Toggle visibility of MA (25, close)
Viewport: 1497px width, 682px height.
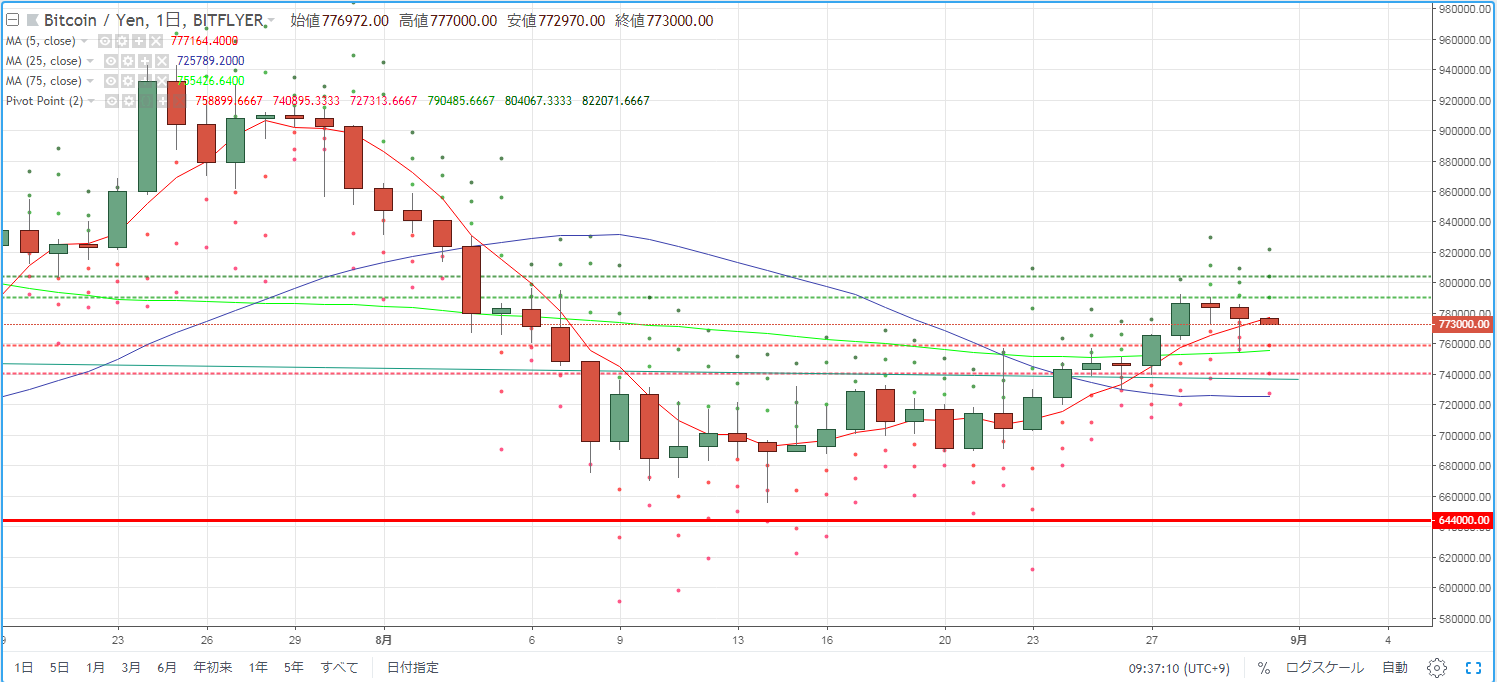[x=111, y=61]
